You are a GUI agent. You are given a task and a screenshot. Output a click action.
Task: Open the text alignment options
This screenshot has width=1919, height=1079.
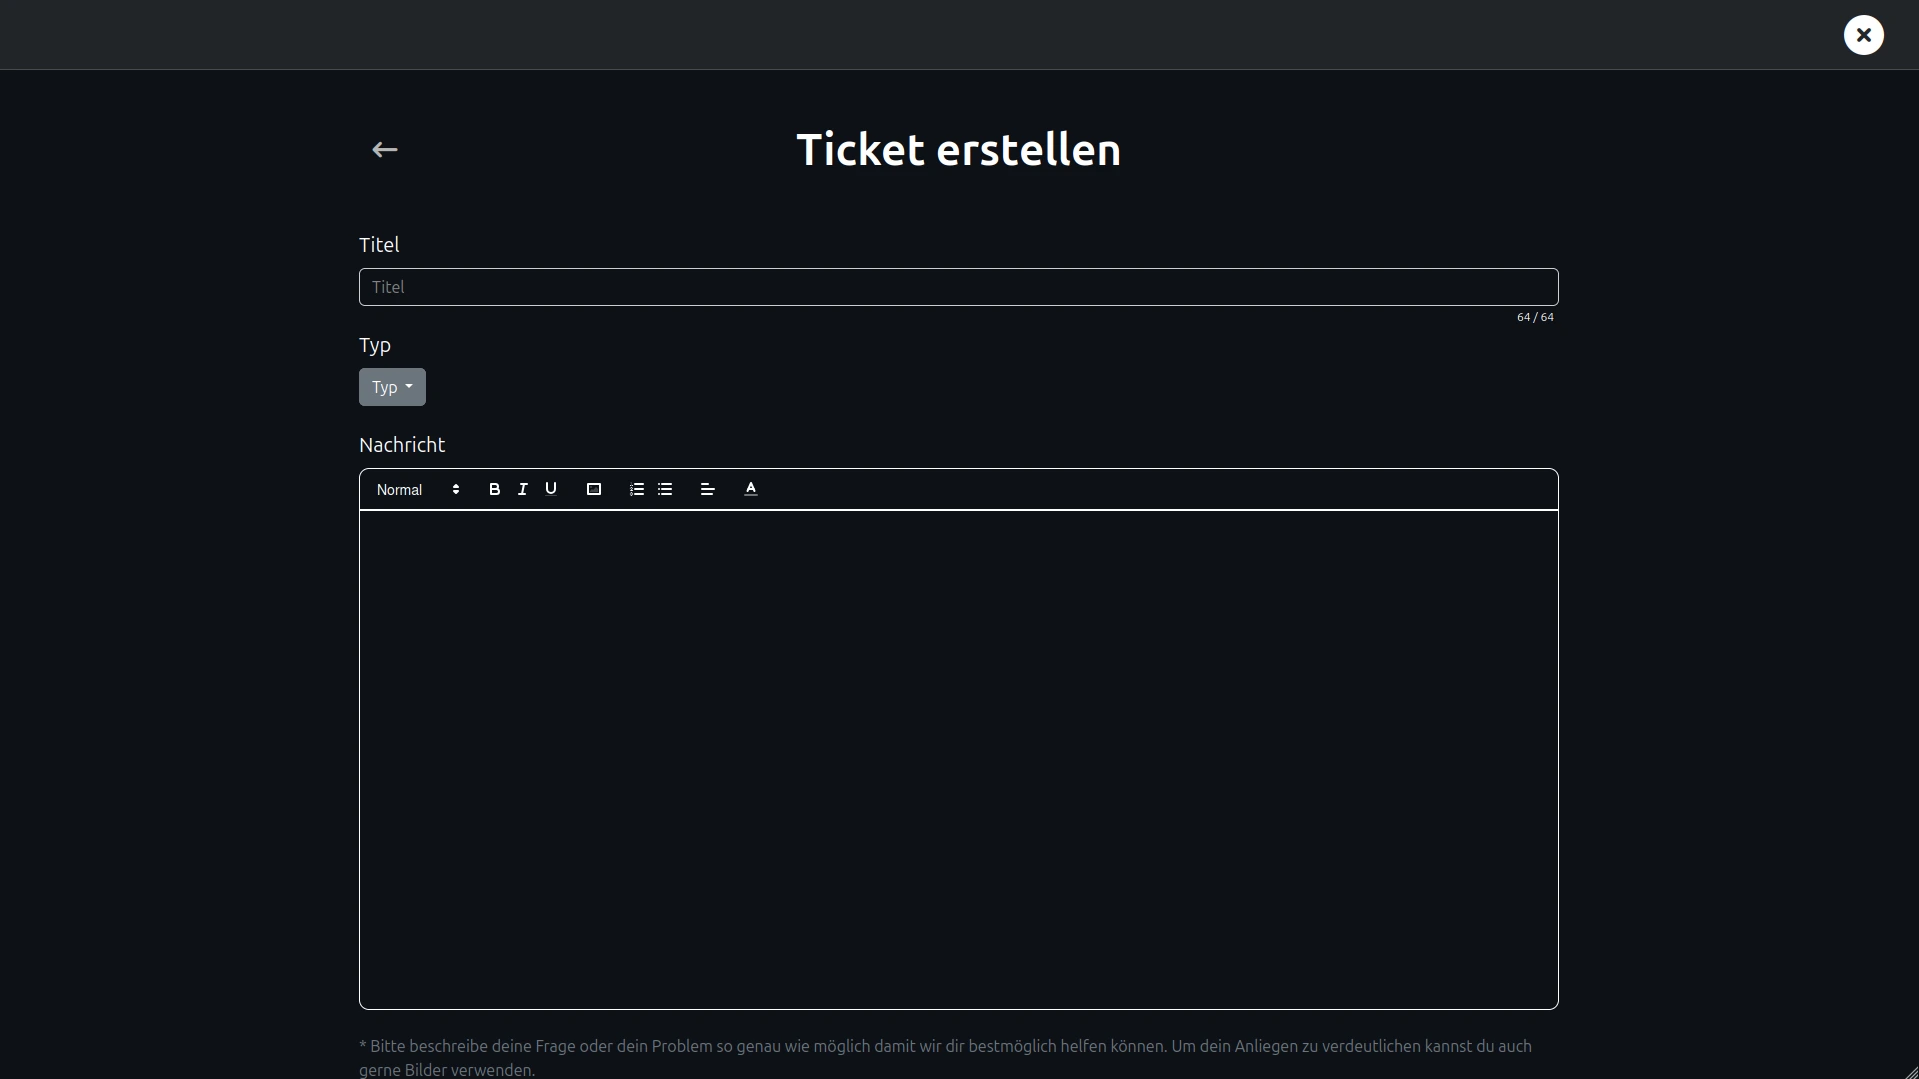[707, 489]
